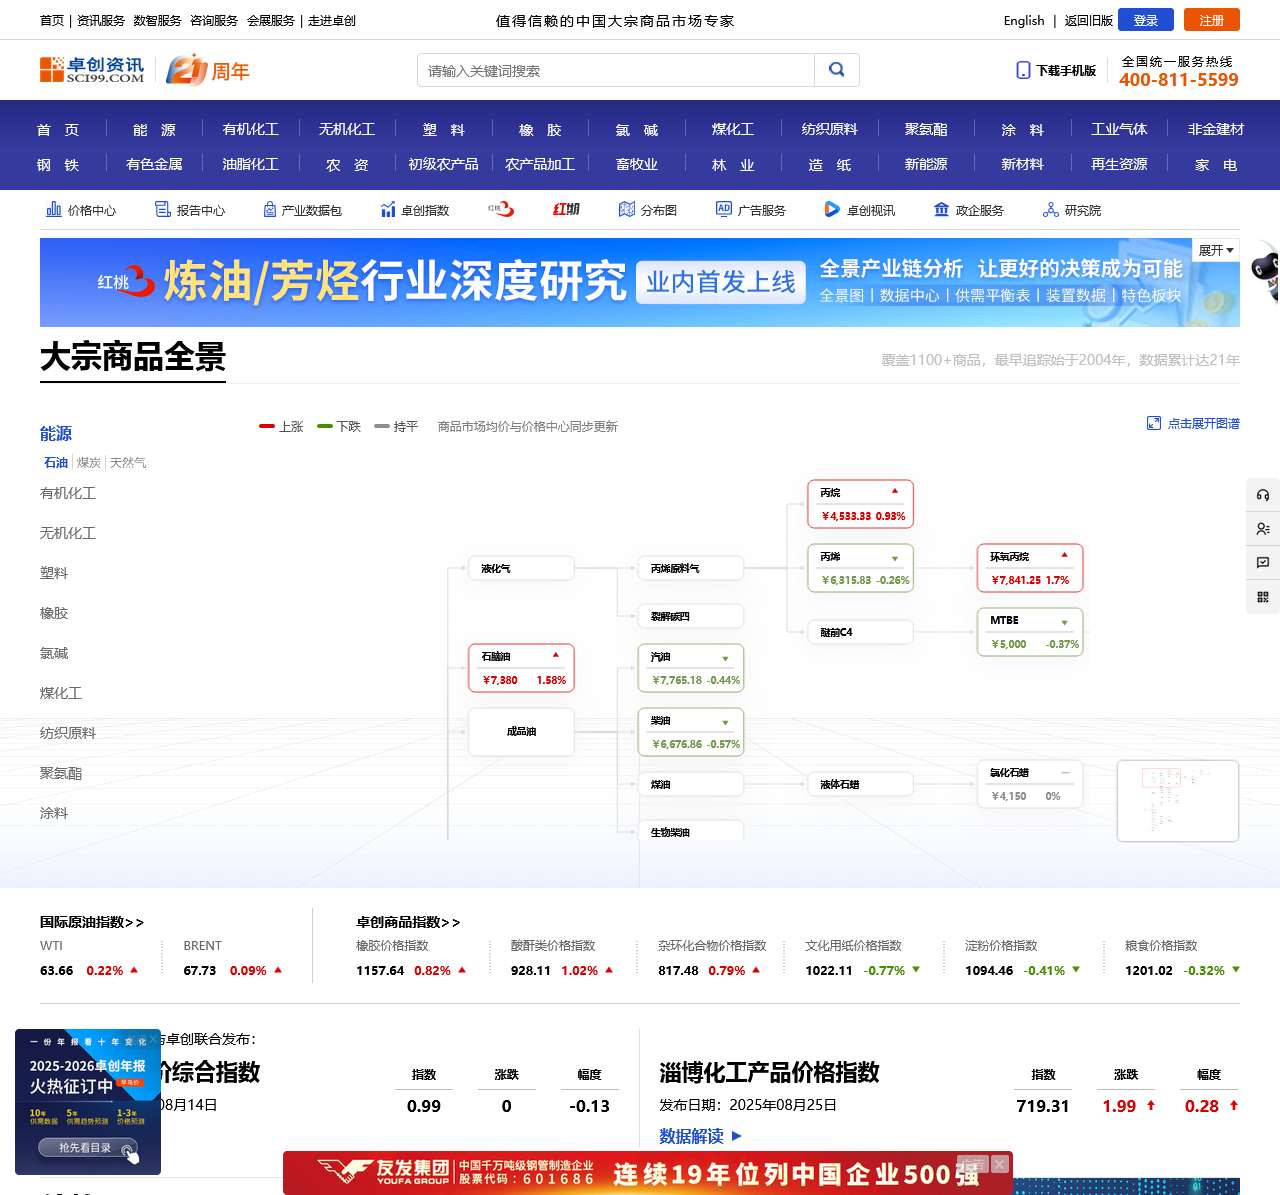1280x1195 pixels.
Task: Expand the full commodity map 点击展开图谱
Action: pyautogui.click(x=1193, y=423)
